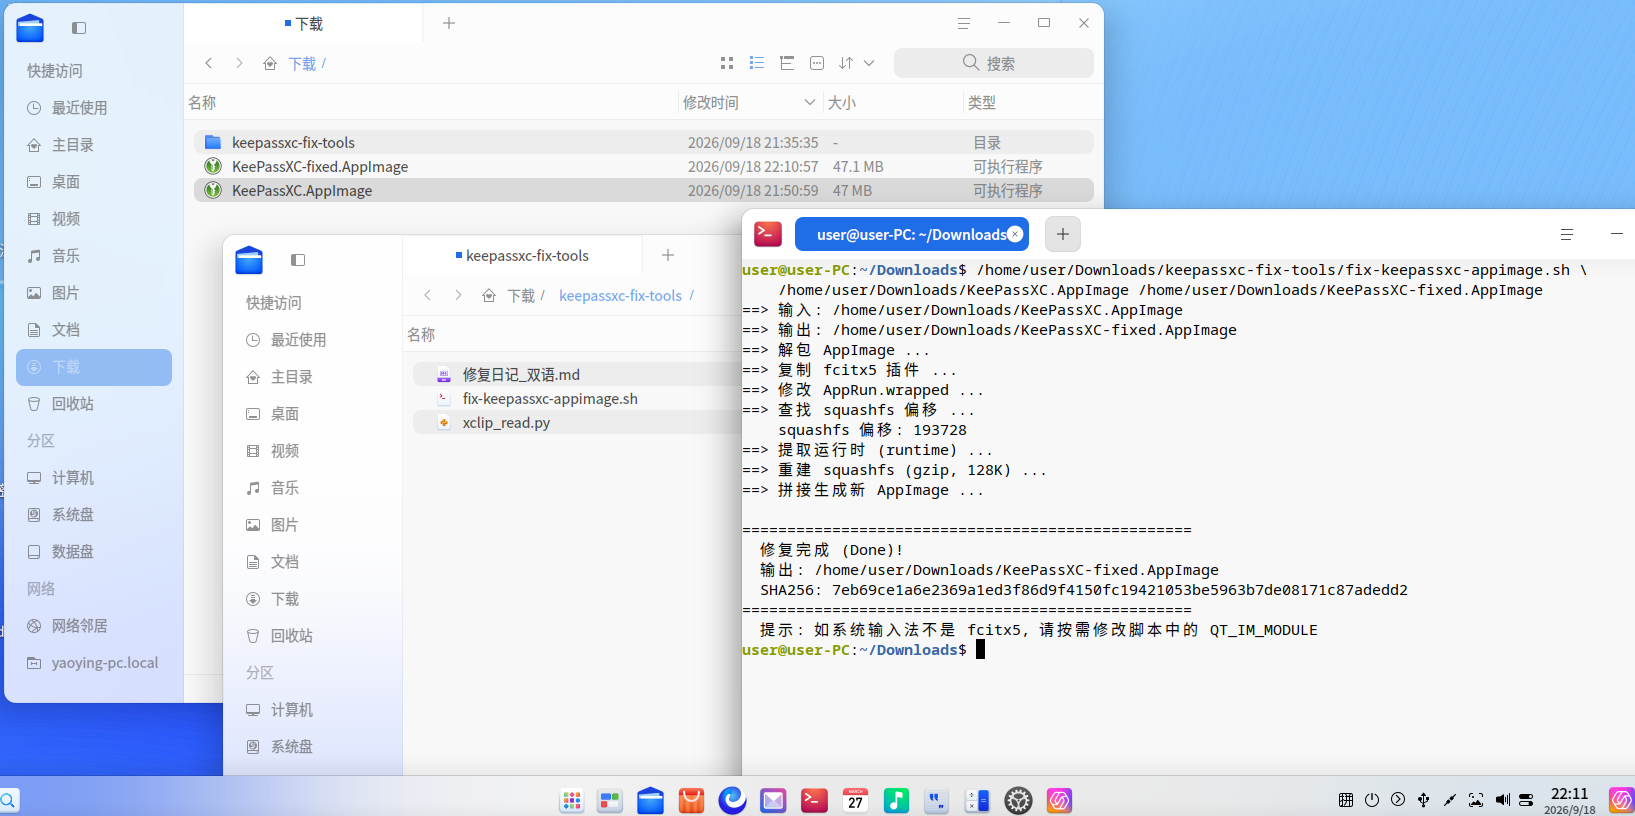This screenshot has height=816, width=1635.
Task: Add a new tab in keepassxc-fix-tools window
Action: click(668, 255)
